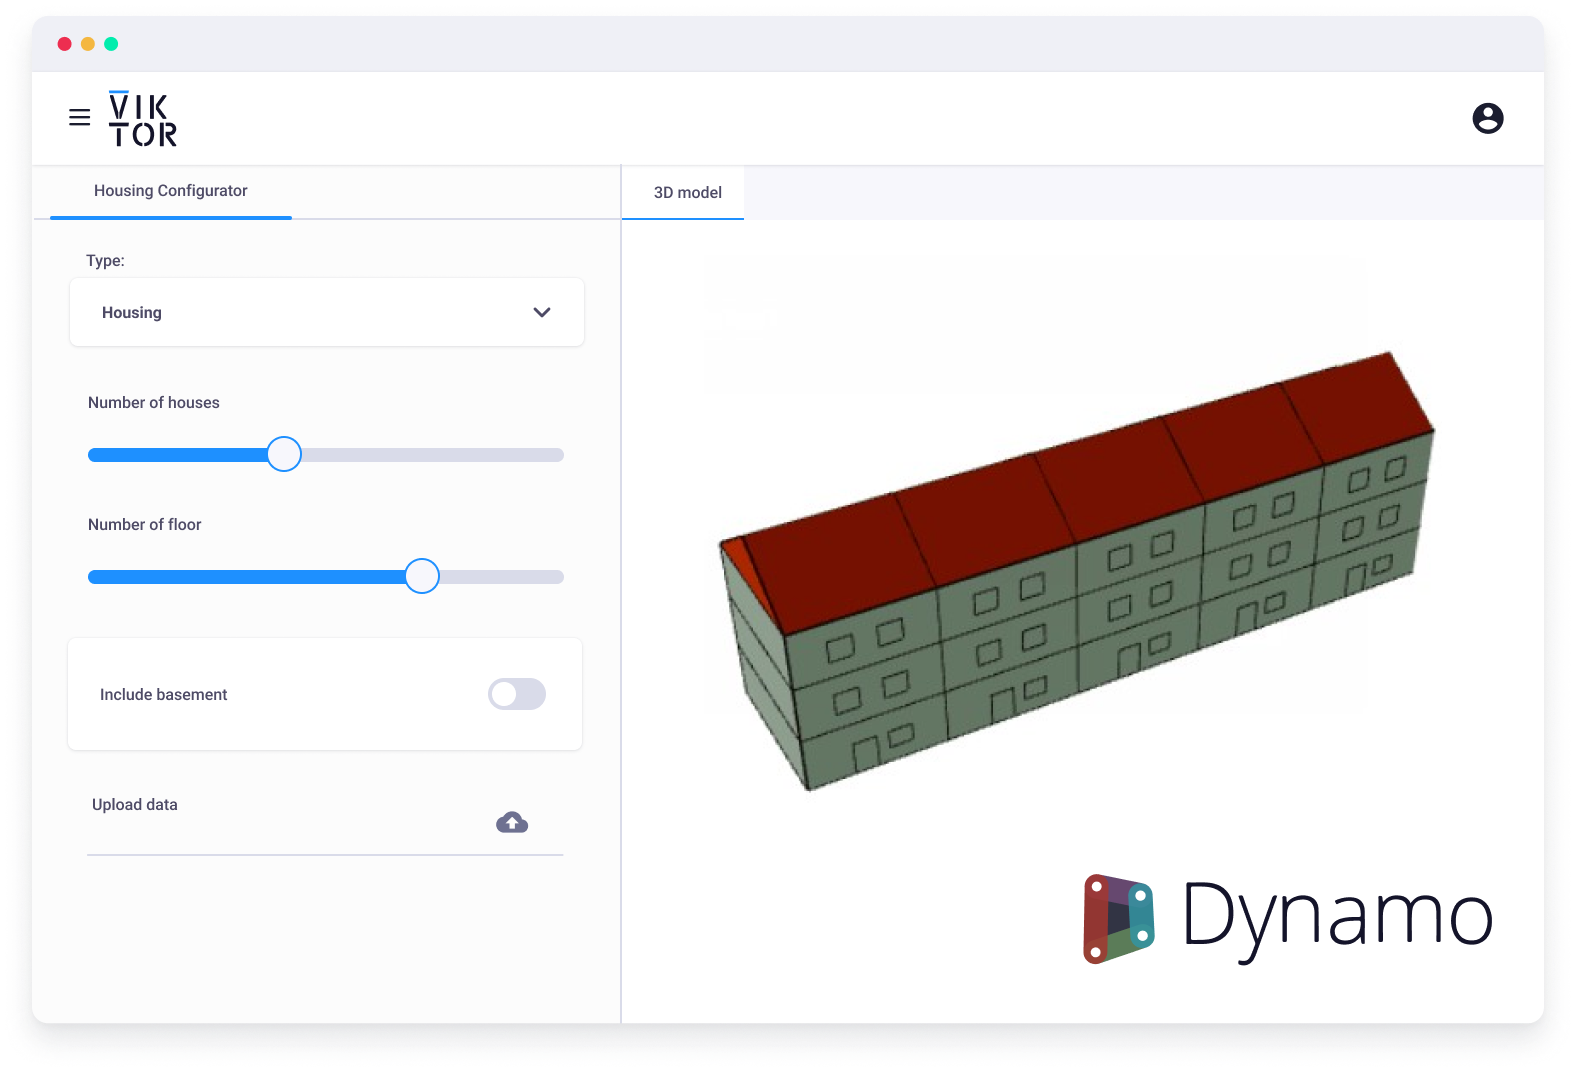Click the Dynamo text label

[1336, 916]
